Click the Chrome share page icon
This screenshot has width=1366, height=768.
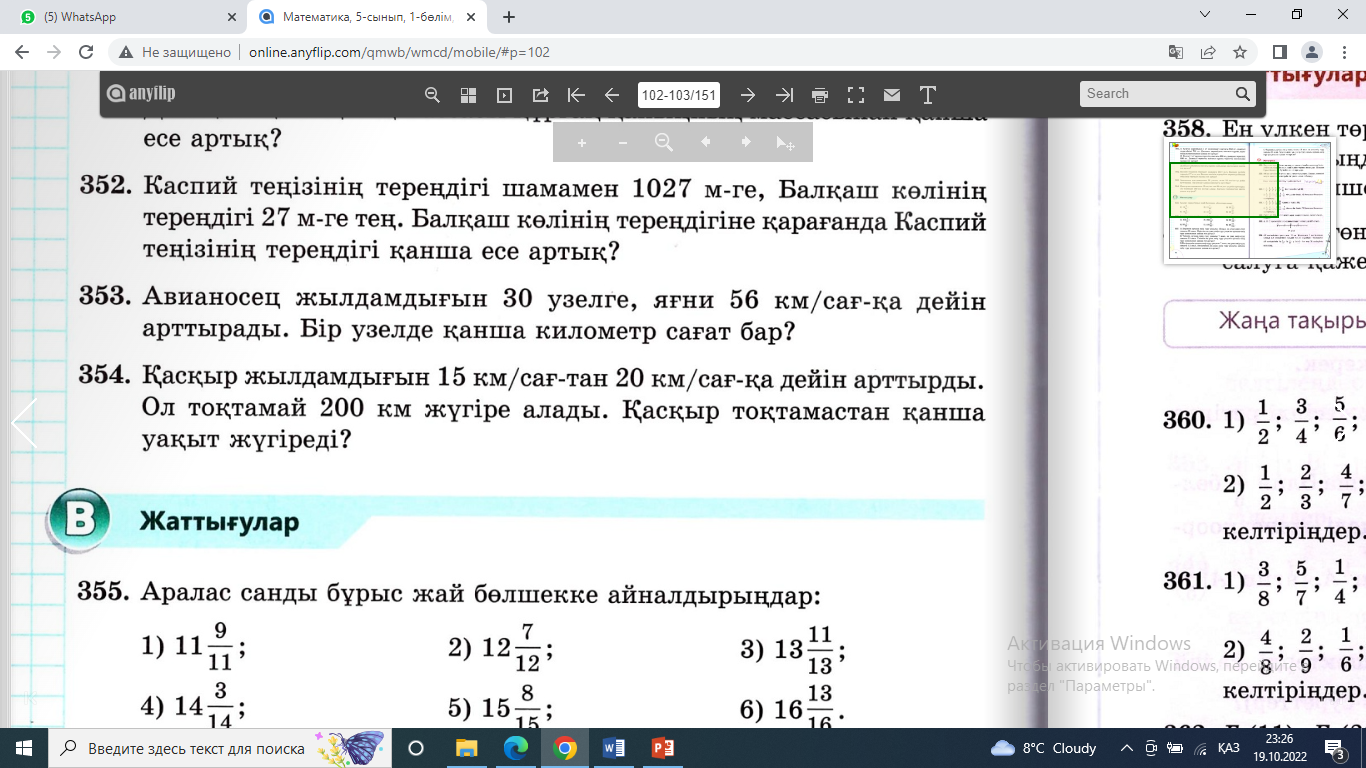[1208, 52]
